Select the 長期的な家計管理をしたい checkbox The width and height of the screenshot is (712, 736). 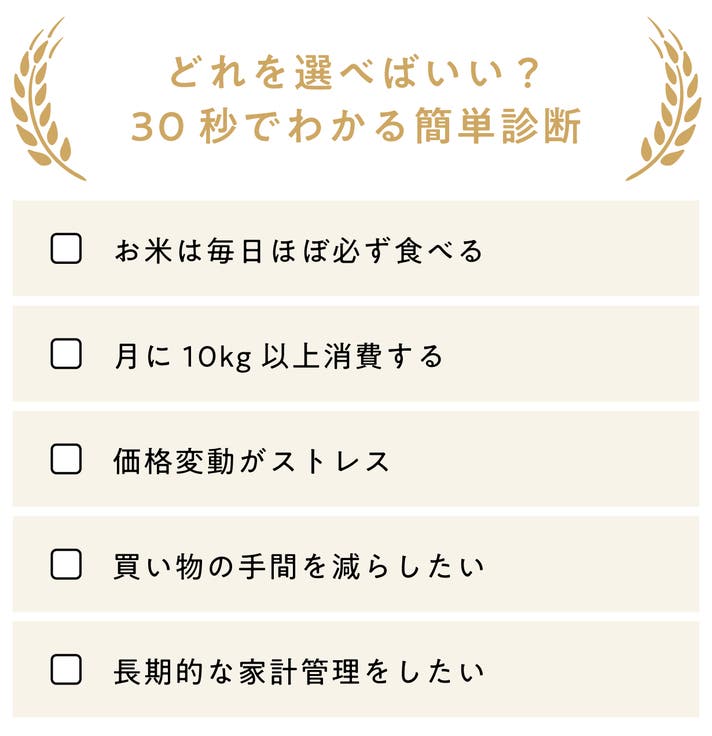coord(66,669)
